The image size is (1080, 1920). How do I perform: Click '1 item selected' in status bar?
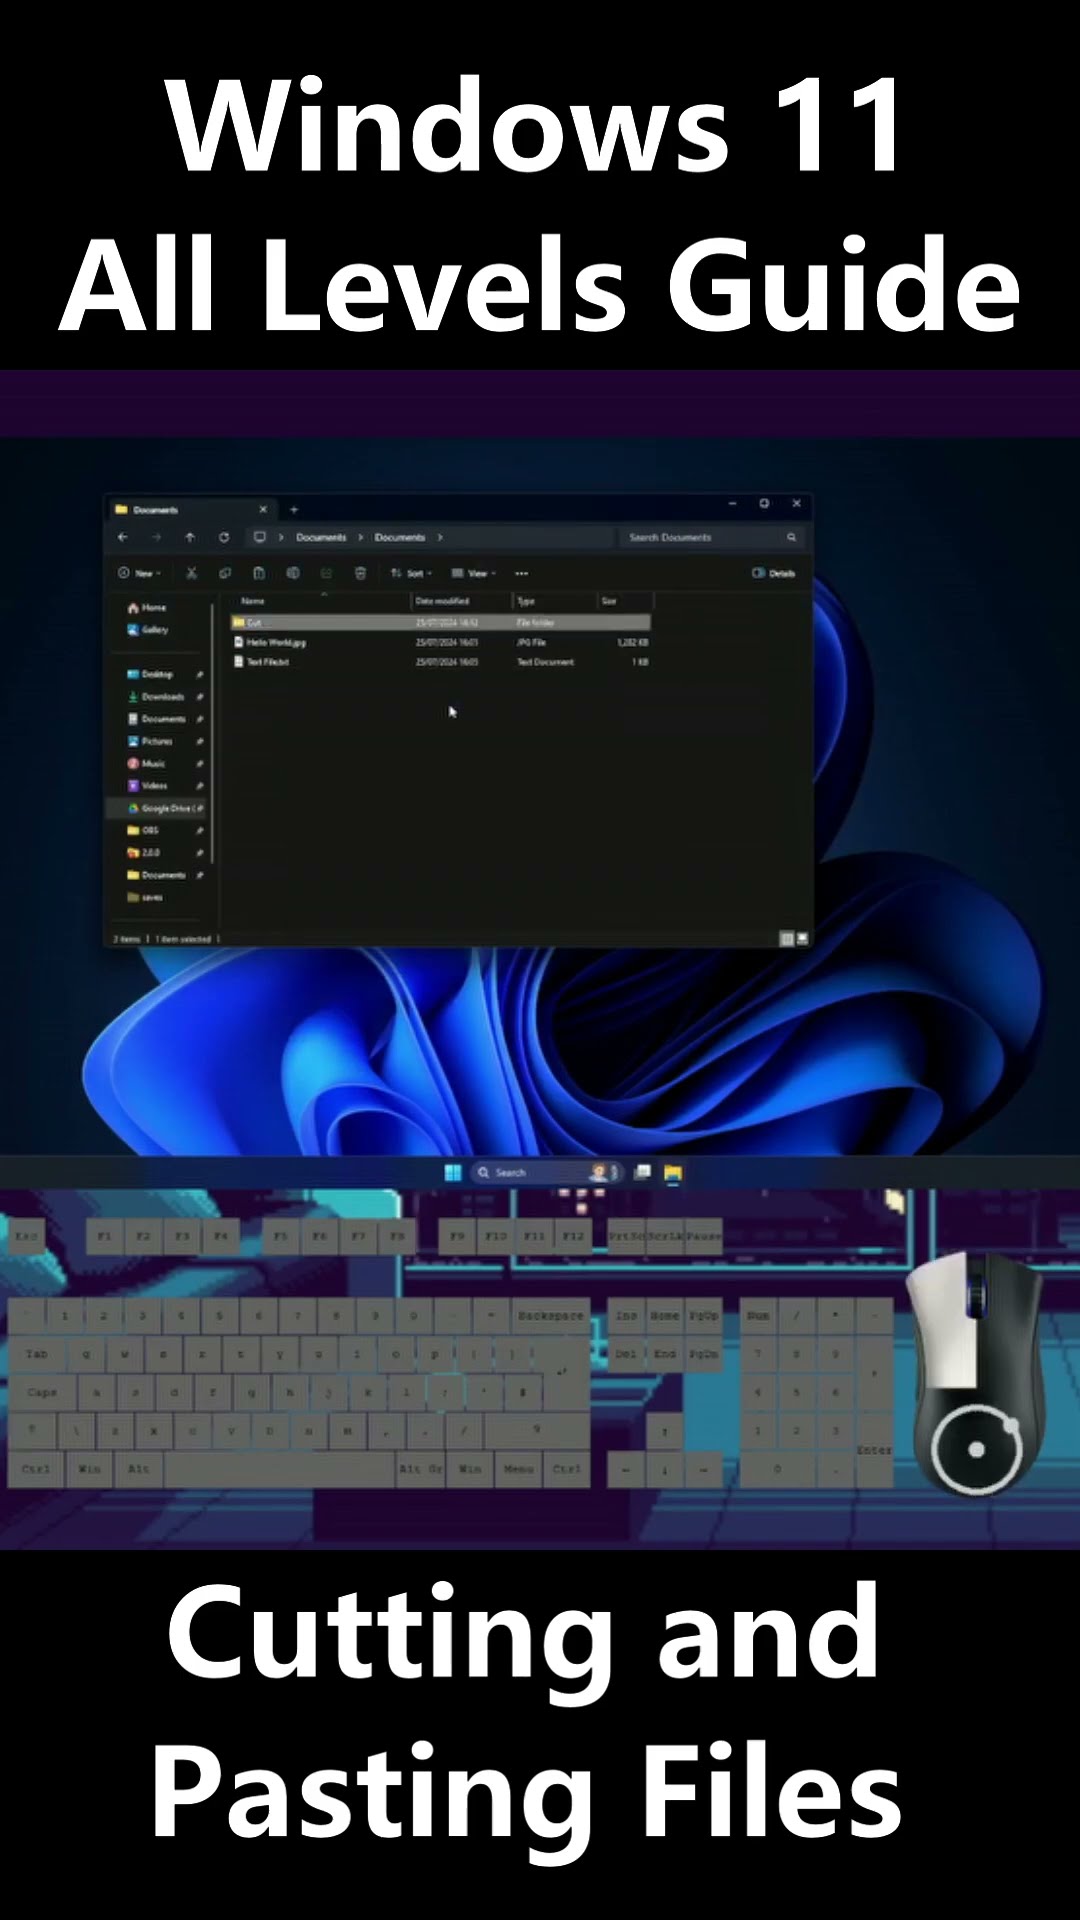click(x=183, y=939)
